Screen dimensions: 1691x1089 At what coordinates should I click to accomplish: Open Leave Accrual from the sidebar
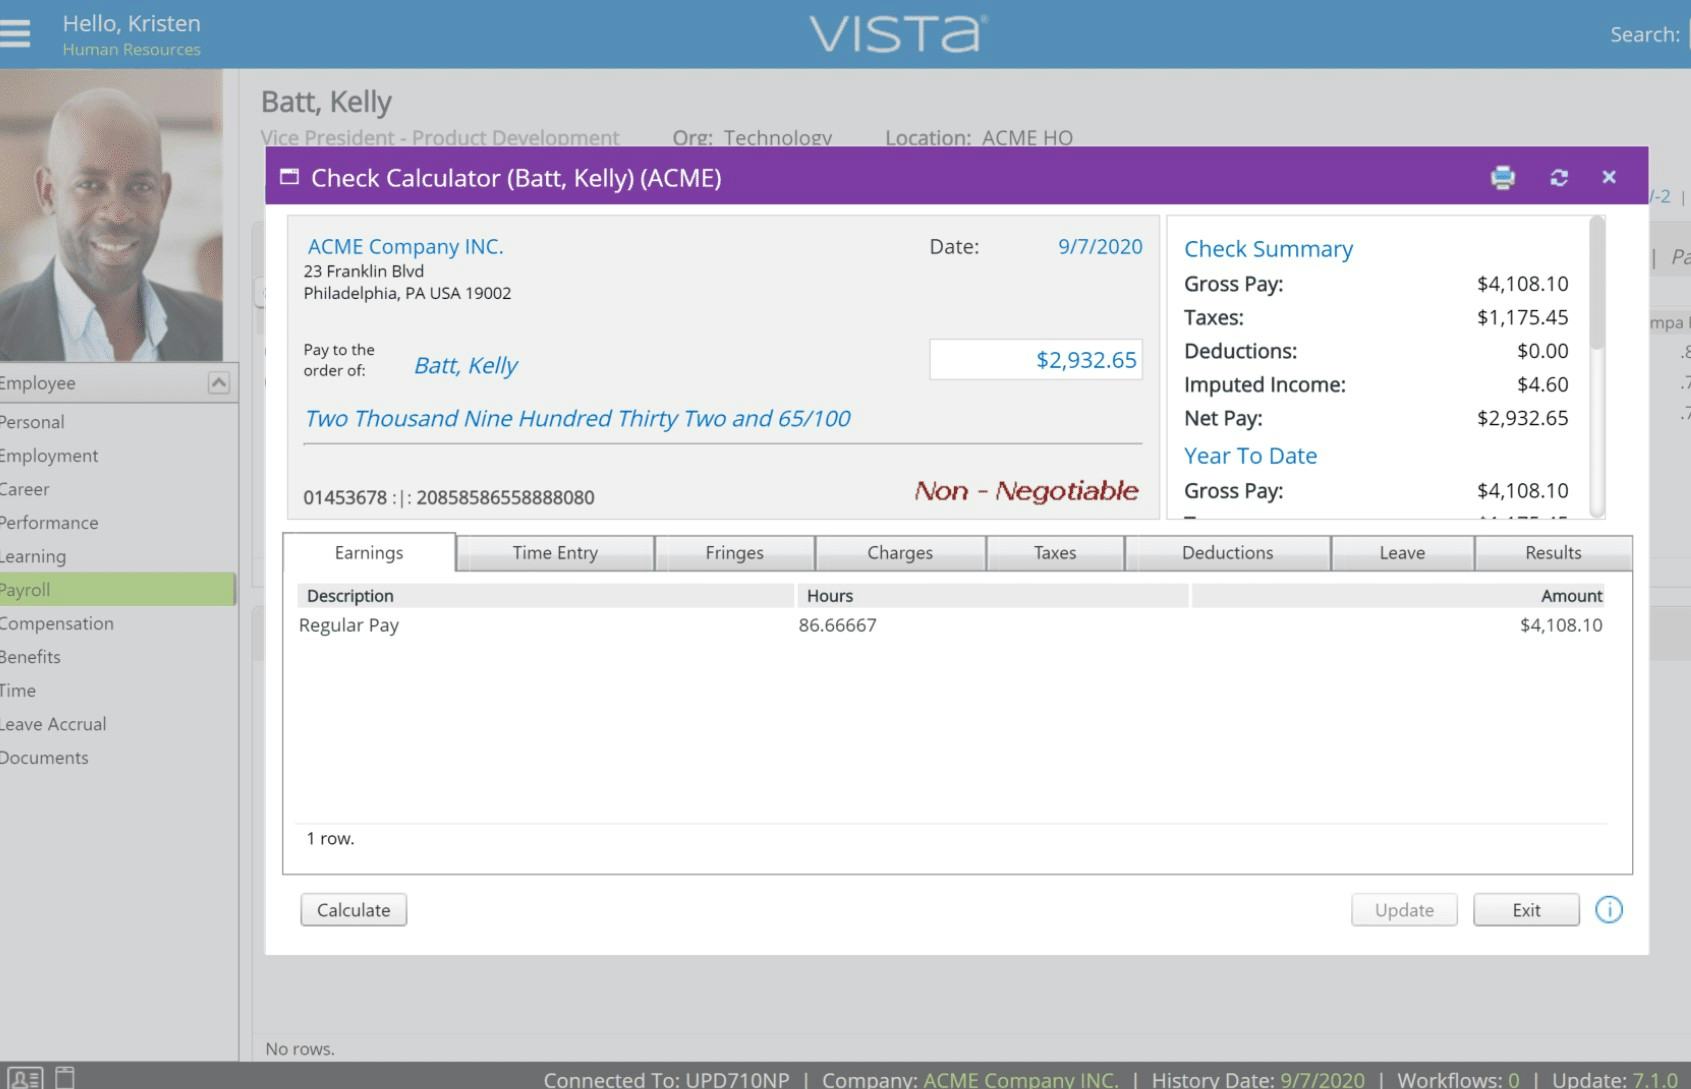[x=53, y=723]
